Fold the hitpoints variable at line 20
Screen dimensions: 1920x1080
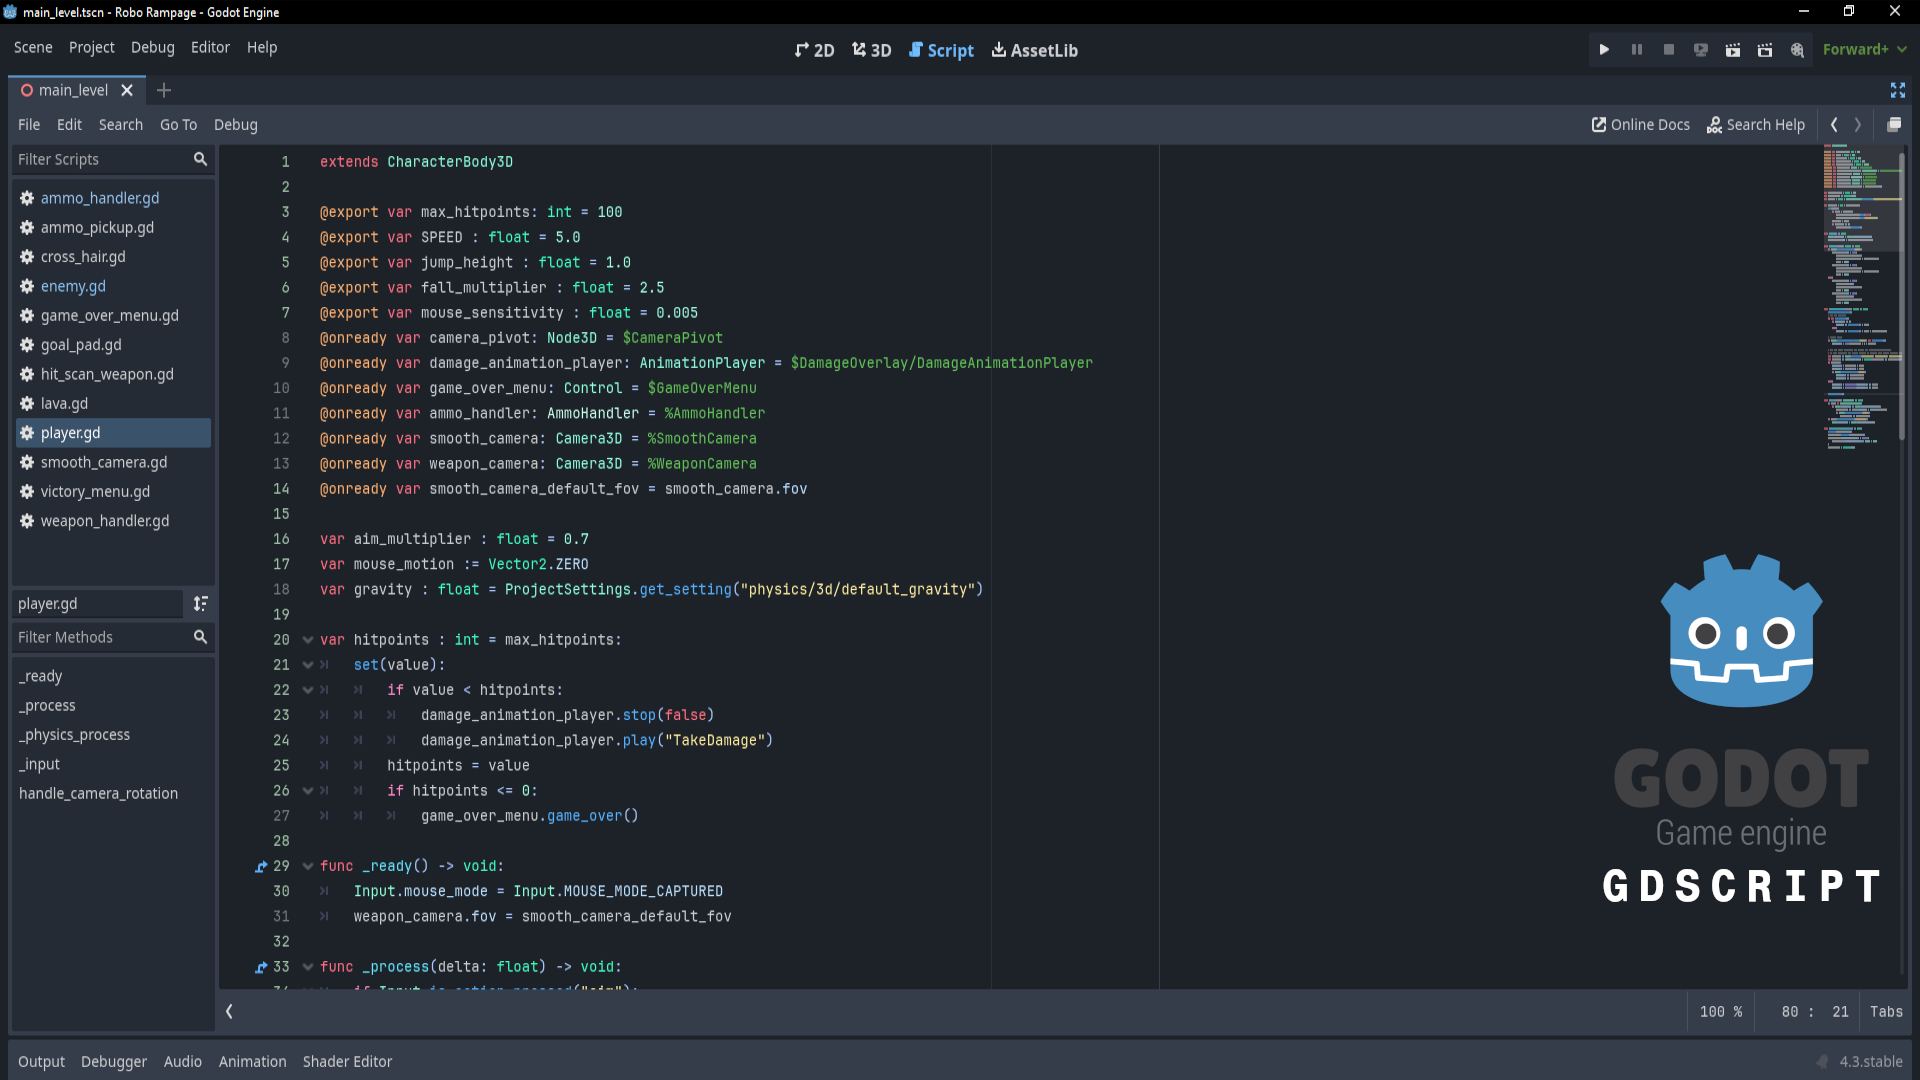tap(308, 640)
